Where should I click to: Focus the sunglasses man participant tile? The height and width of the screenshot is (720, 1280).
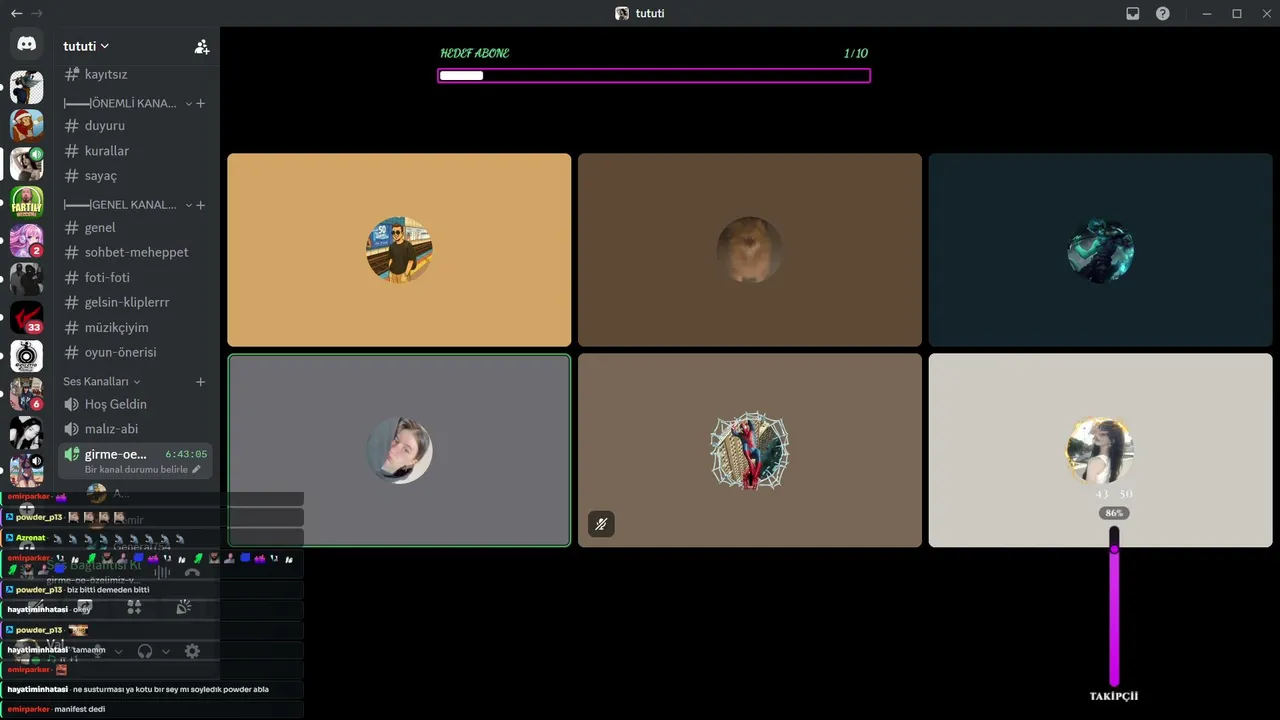tap(399, 250)
